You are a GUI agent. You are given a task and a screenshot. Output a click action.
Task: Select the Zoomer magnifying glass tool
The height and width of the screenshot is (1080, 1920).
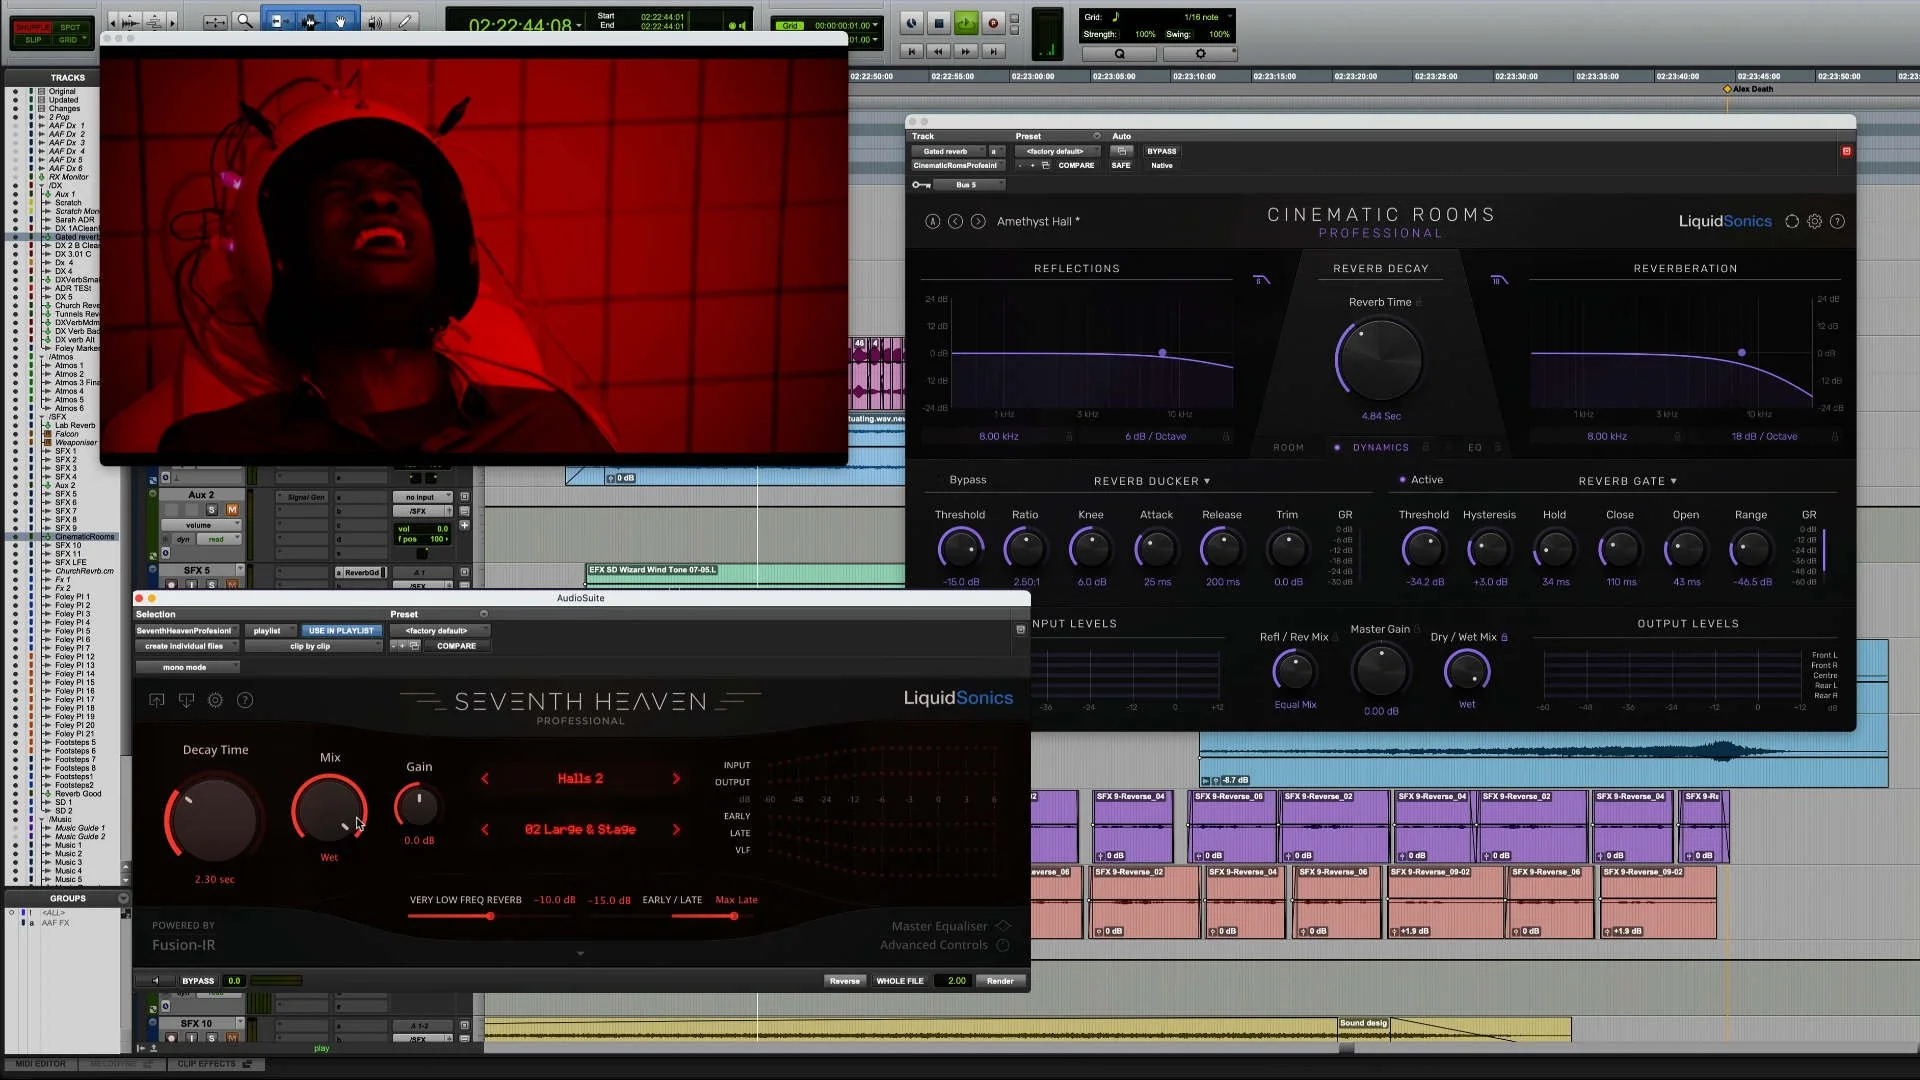tap(244, 21)
